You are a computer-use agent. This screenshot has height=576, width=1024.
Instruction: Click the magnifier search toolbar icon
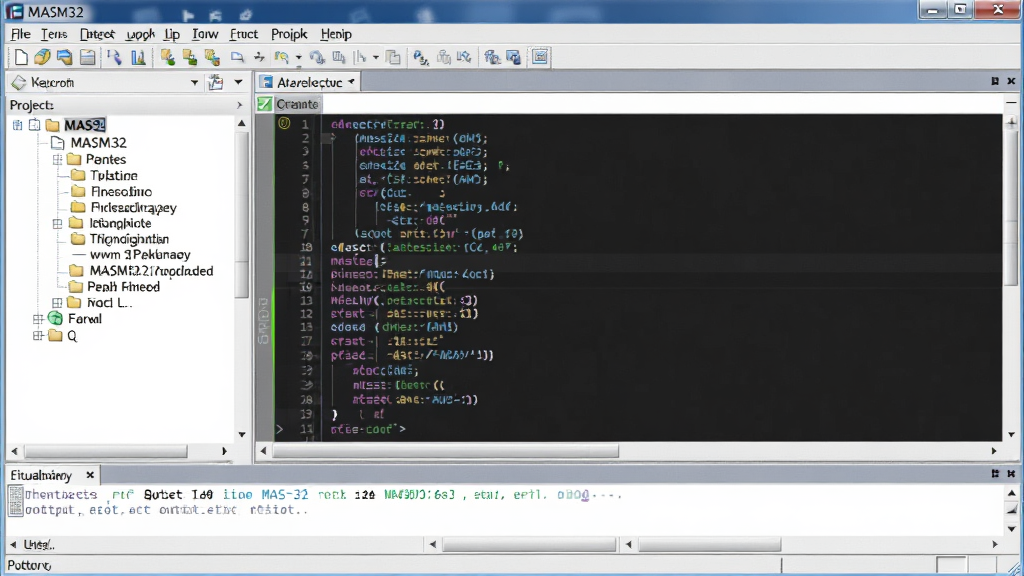281,57
